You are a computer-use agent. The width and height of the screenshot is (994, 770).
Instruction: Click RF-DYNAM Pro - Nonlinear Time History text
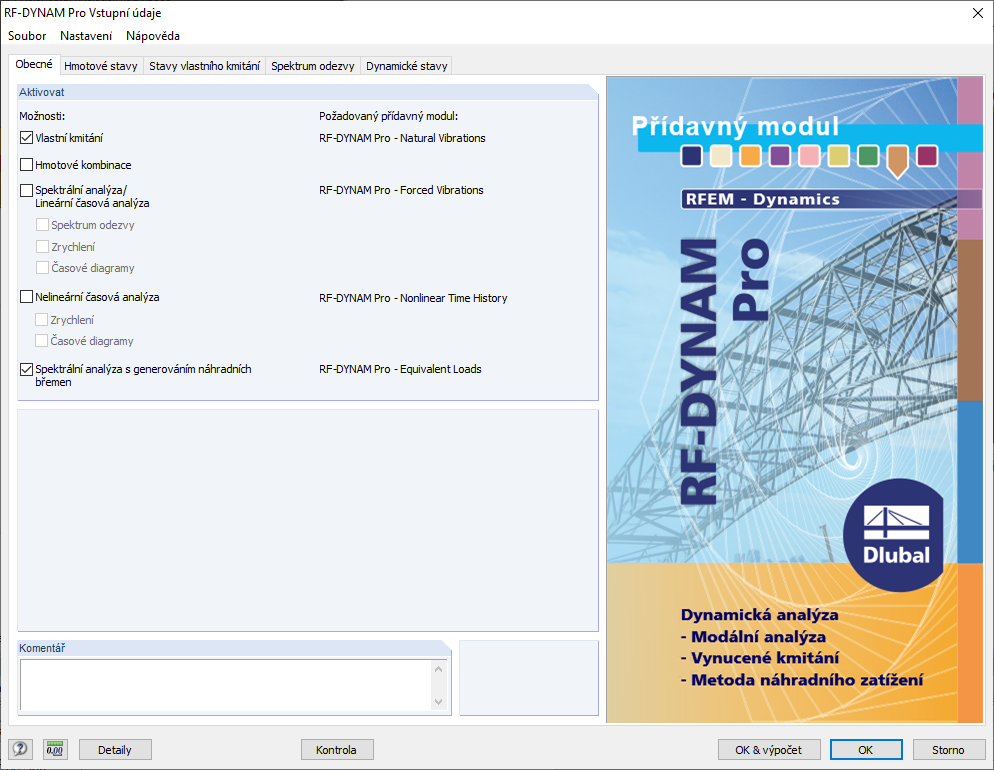pos(413,298)
